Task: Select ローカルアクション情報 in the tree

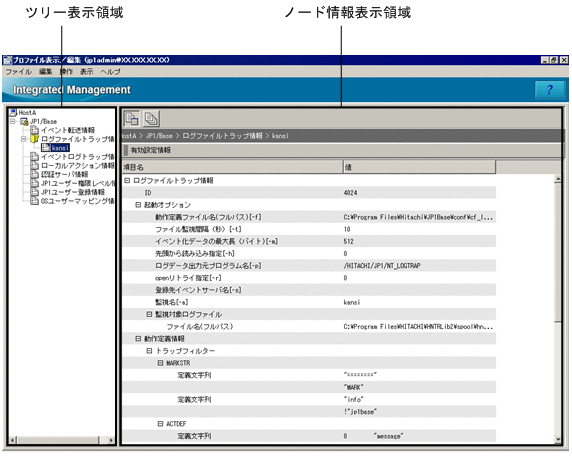Action: [77, 165]
